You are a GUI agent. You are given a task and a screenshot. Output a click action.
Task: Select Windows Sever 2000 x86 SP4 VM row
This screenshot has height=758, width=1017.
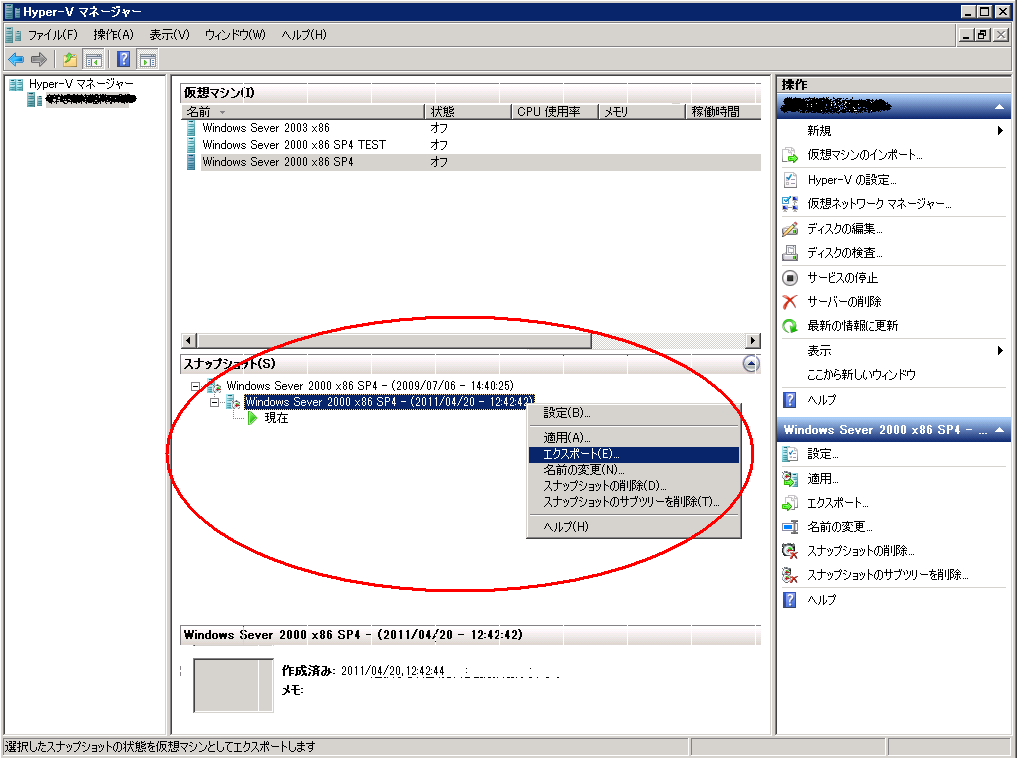[472, 162]
